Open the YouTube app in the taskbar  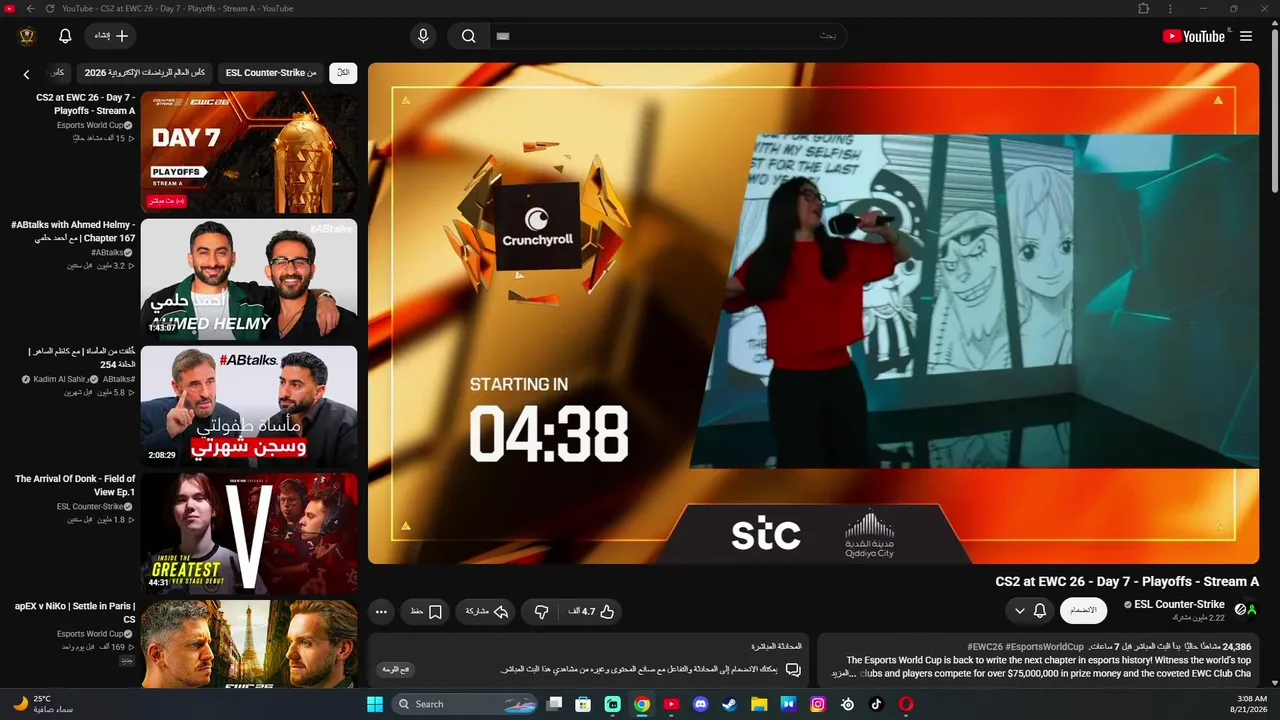pos(671,704)
